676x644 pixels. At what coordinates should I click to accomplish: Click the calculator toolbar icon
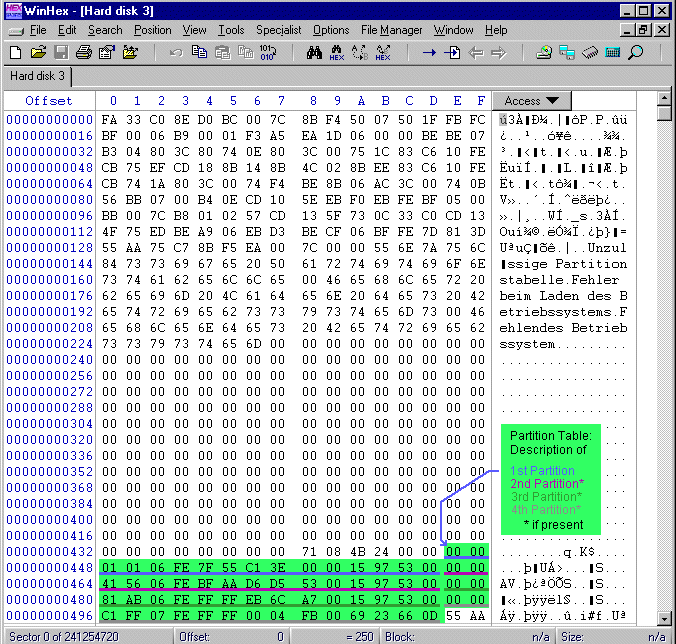click(x=612, y=52)
